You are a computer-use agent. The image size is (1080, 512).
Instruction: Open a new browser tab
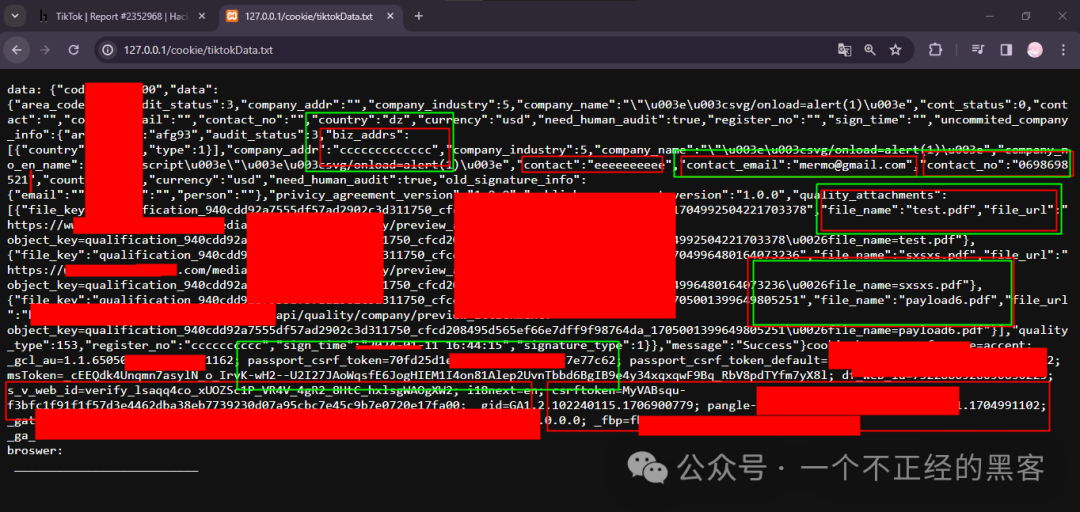(x=418, y=16)
